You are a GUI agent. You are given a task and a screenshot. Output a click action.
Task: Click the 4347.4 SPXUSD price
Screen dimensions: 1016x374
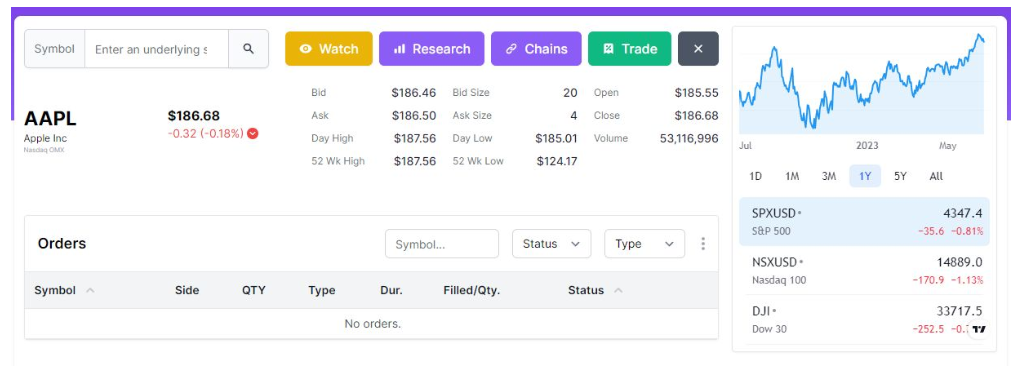(963, 213)
